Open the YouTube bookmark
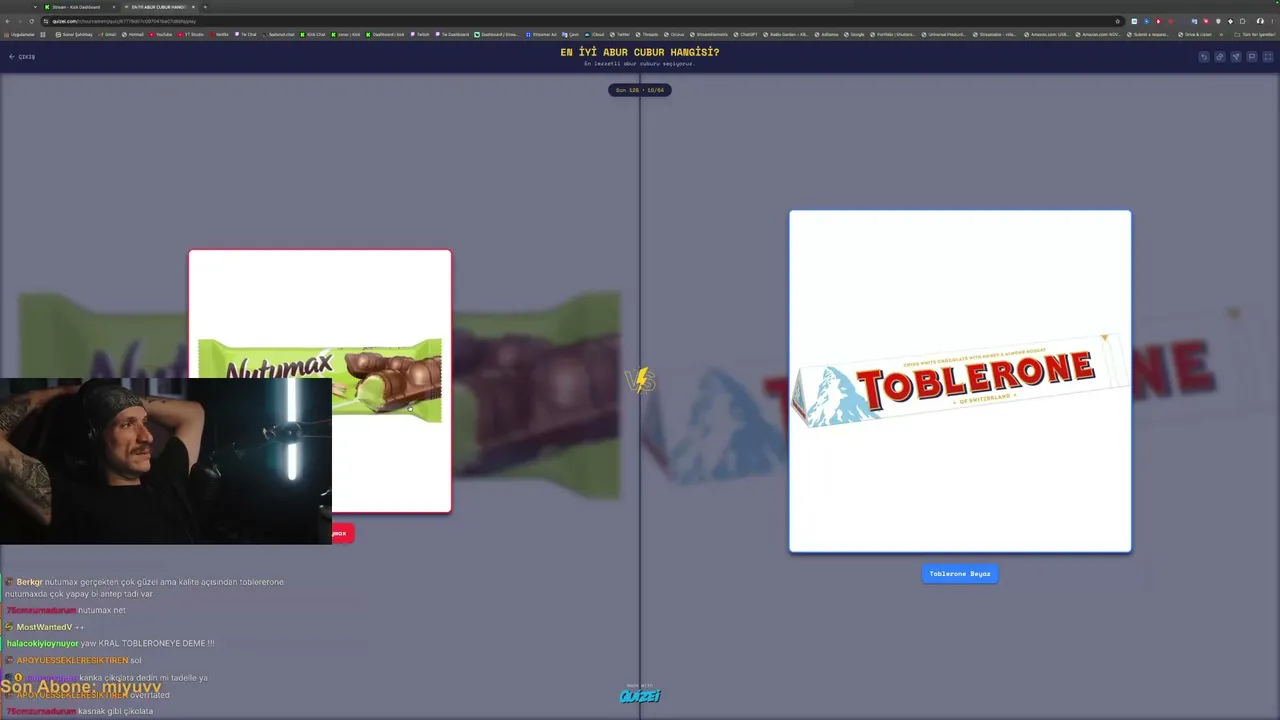This screenshot has width=1280, height=720. pos(161,34)
